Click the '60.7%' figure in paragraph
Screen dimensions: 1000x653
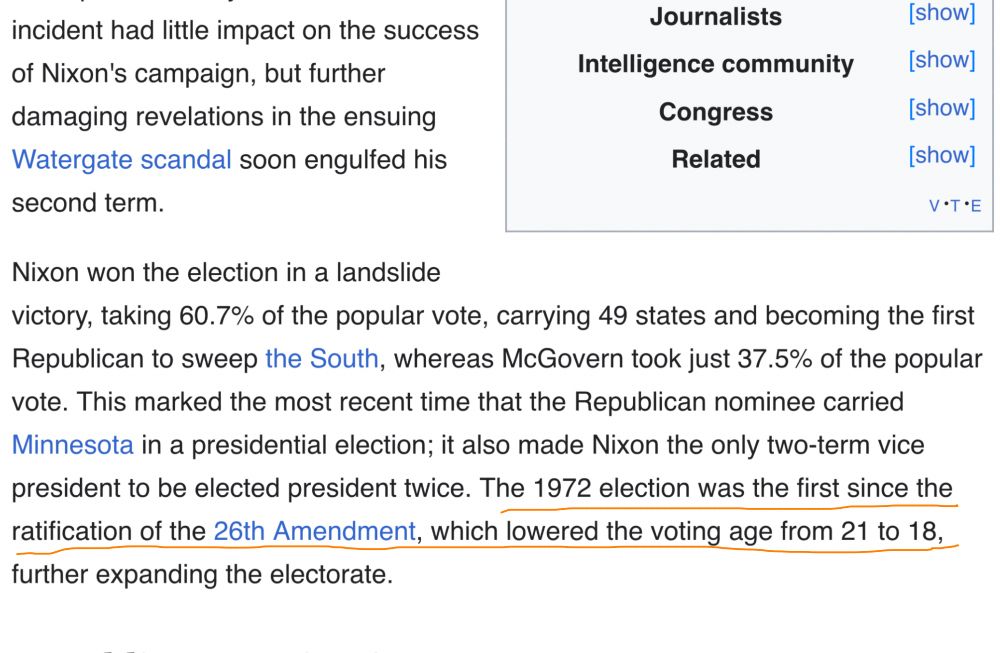pyautogui.click(x=217, y=316)
